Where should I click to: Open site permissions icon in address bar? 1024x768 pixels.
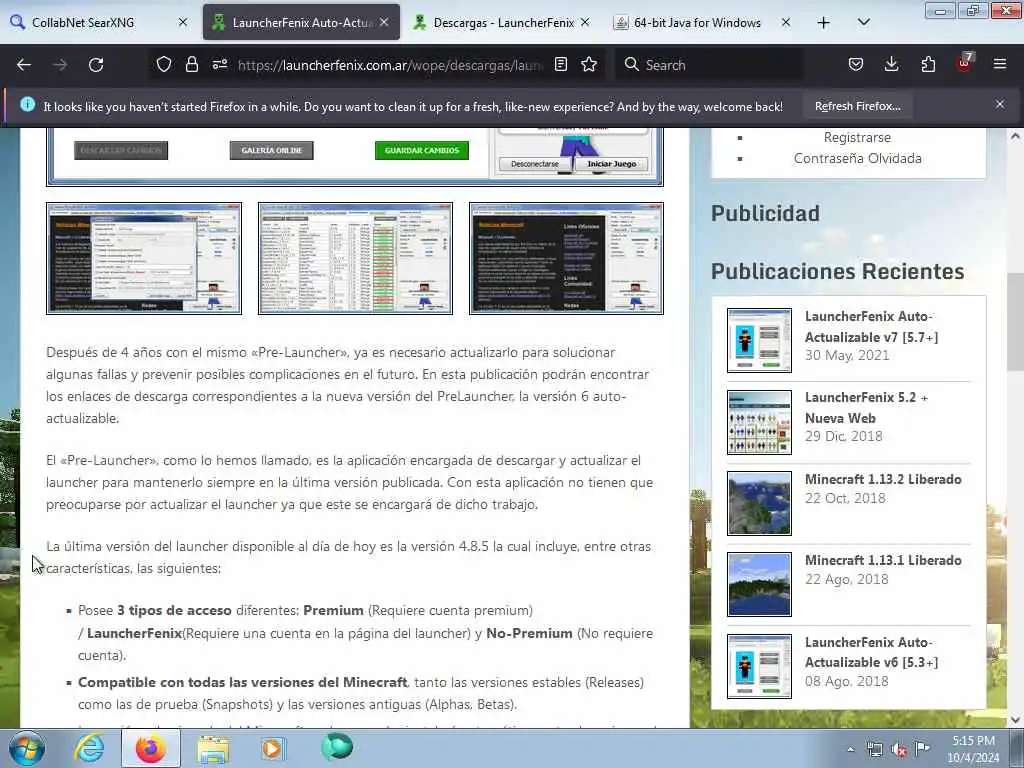pos(219,65)
